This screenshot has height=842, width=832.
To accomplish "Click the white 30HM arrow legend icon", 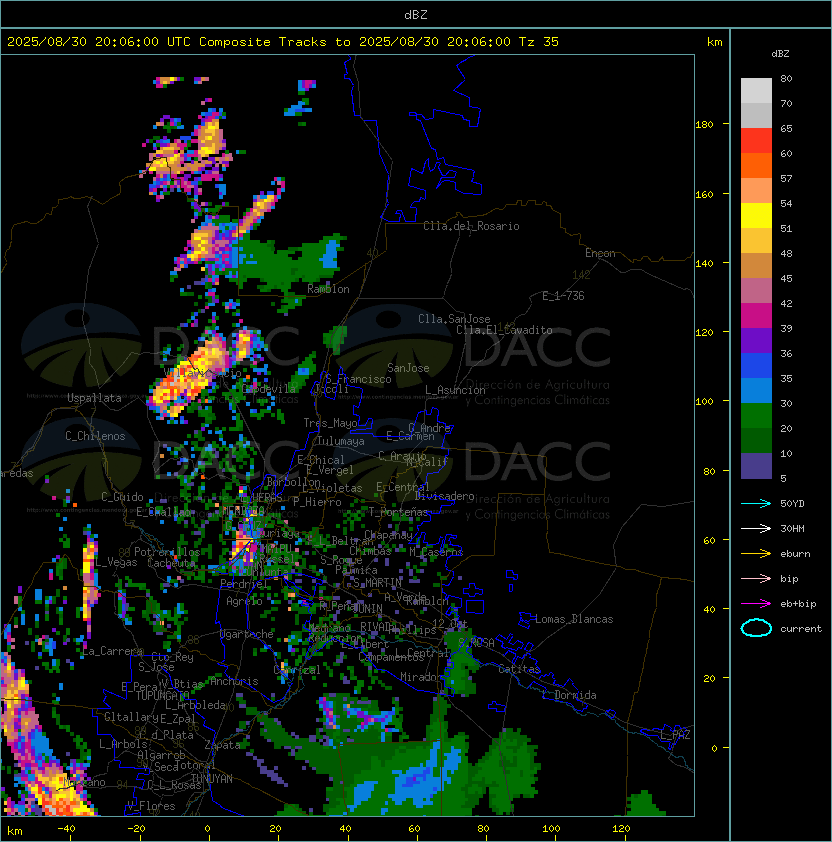I will 756,528.
